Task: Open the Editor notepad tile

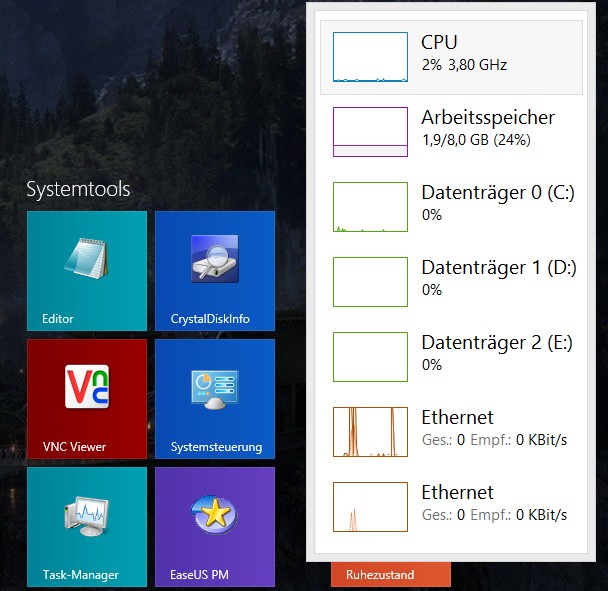Action: click(x=87, y=271)
